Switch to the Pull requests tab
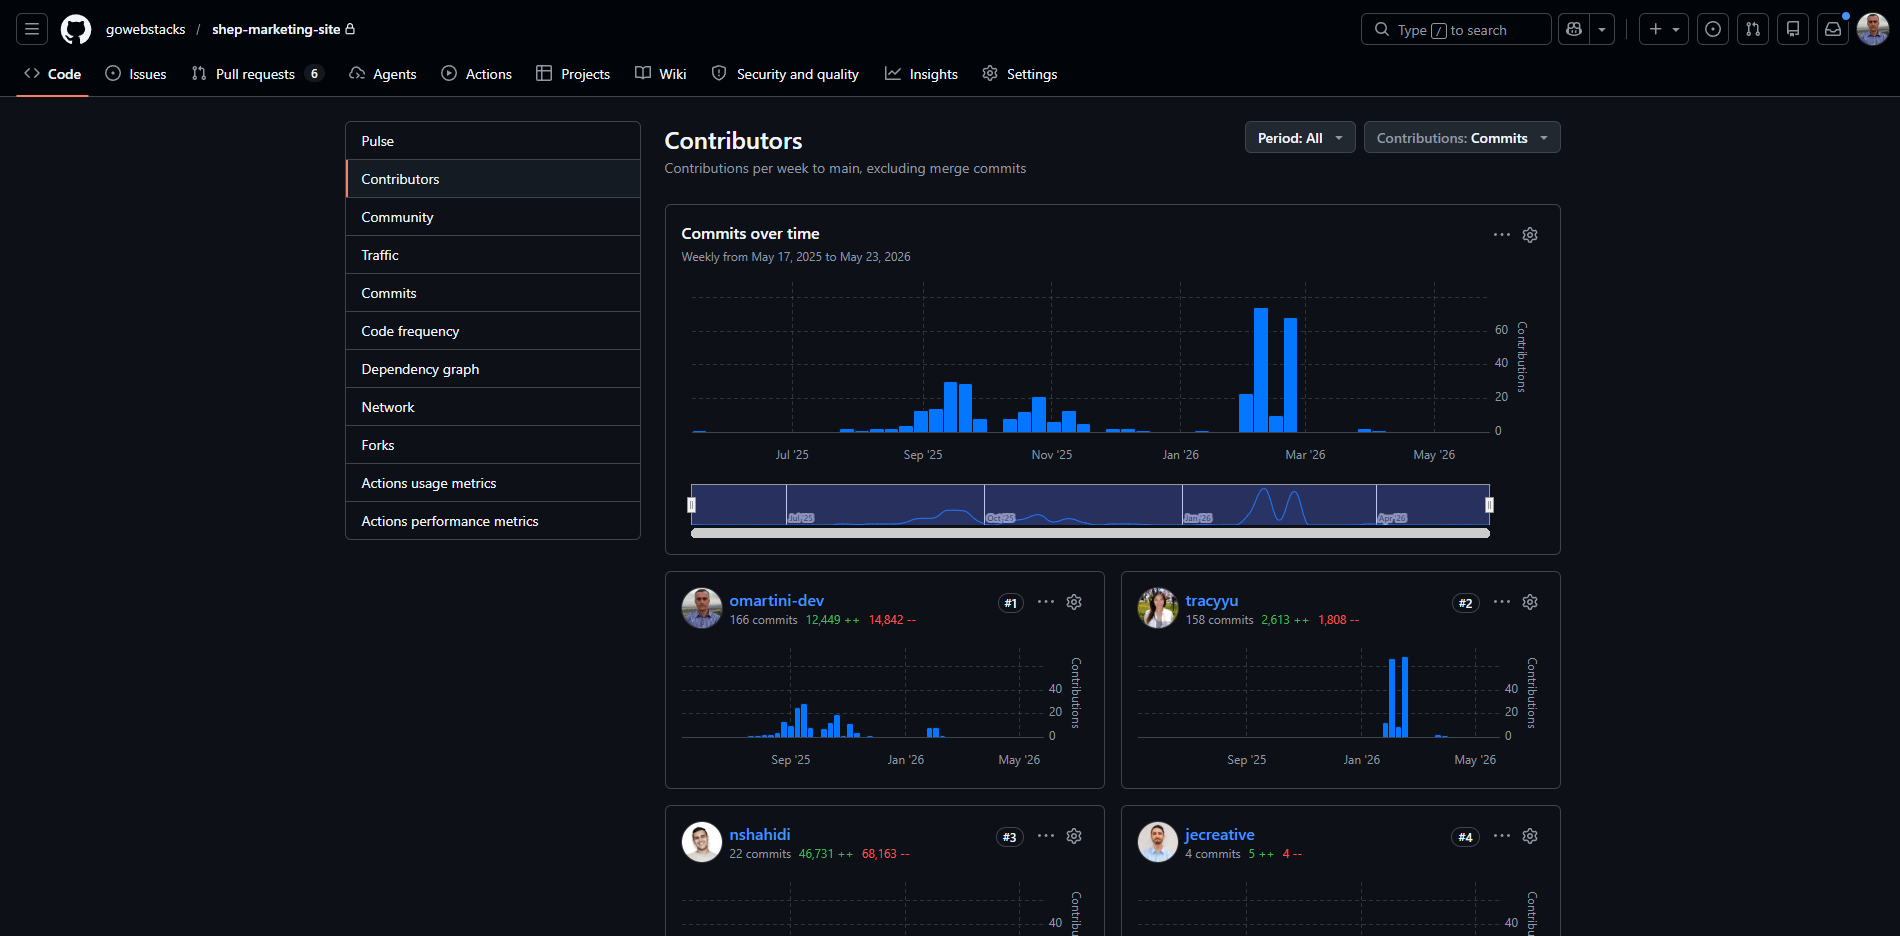Viewport: 1900px width, 936px height. pos(257,74)
